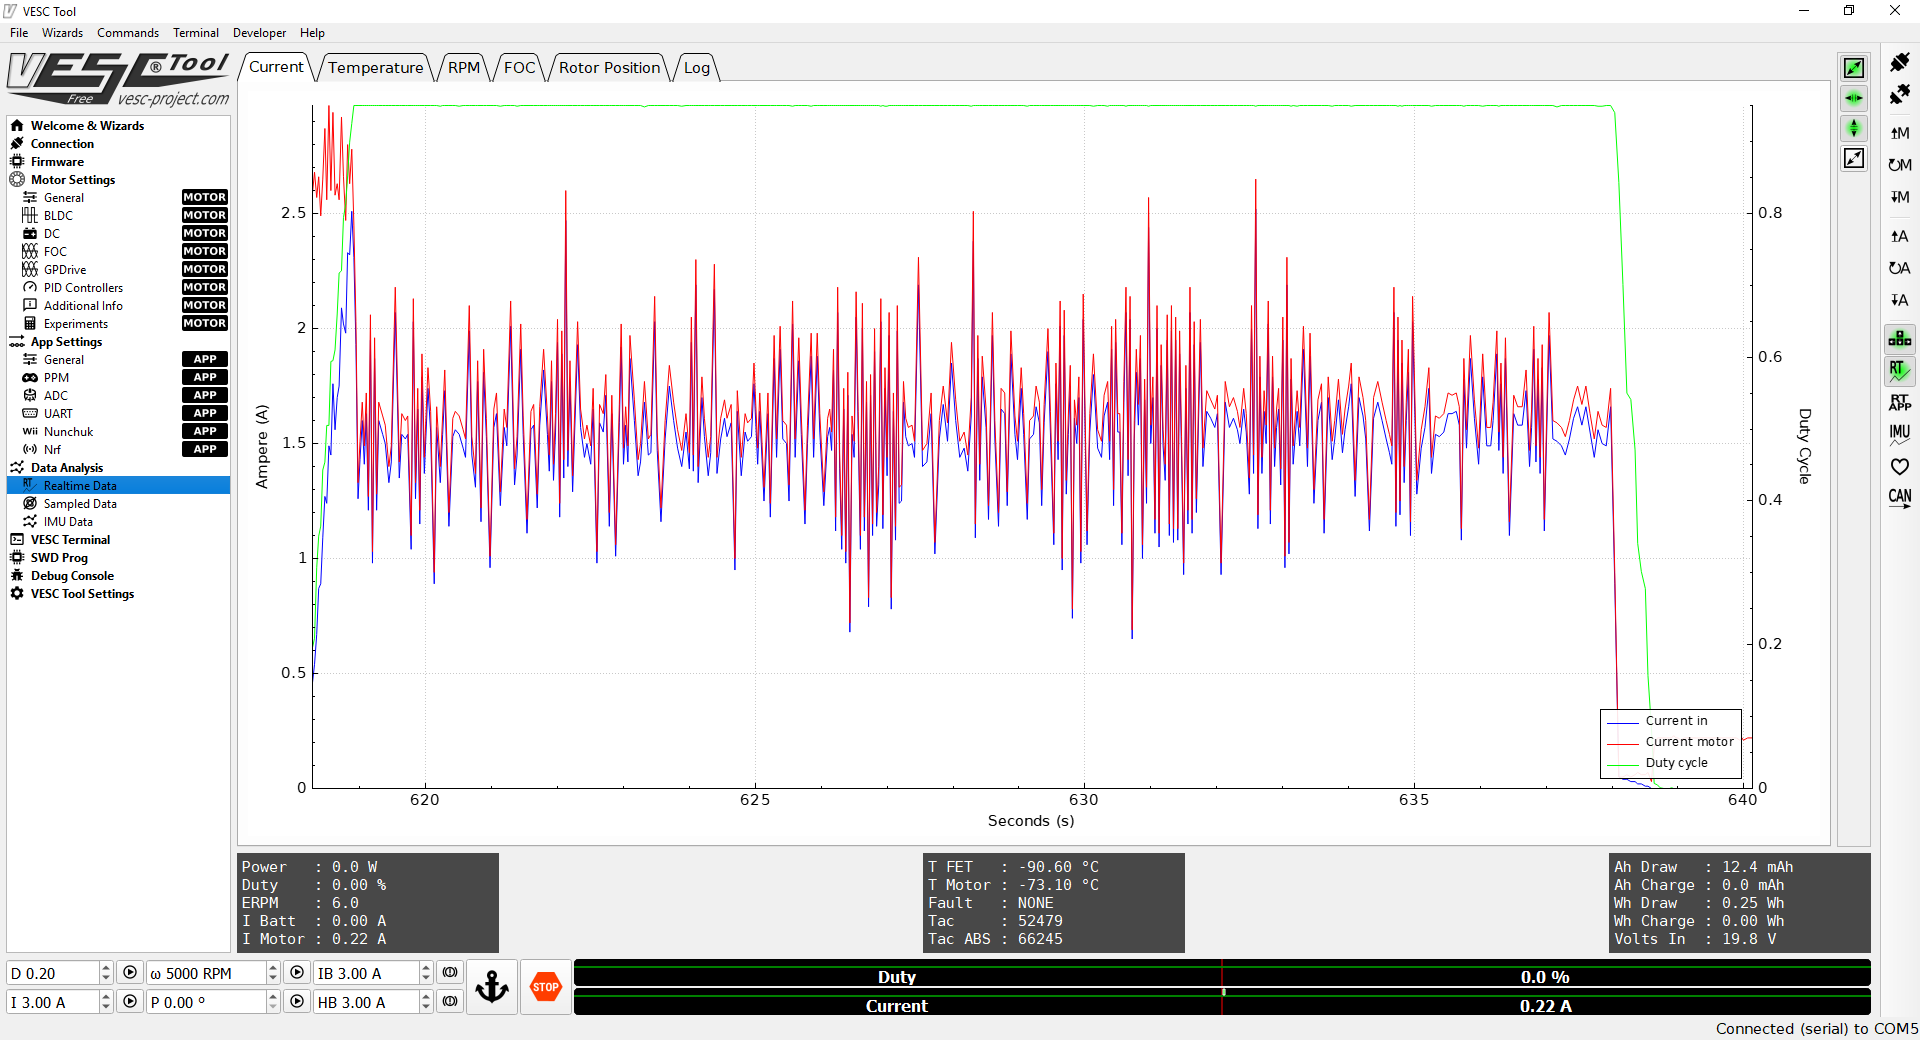
Task: Toggle vertical zoom button
Action: [x=1854, y=128]
